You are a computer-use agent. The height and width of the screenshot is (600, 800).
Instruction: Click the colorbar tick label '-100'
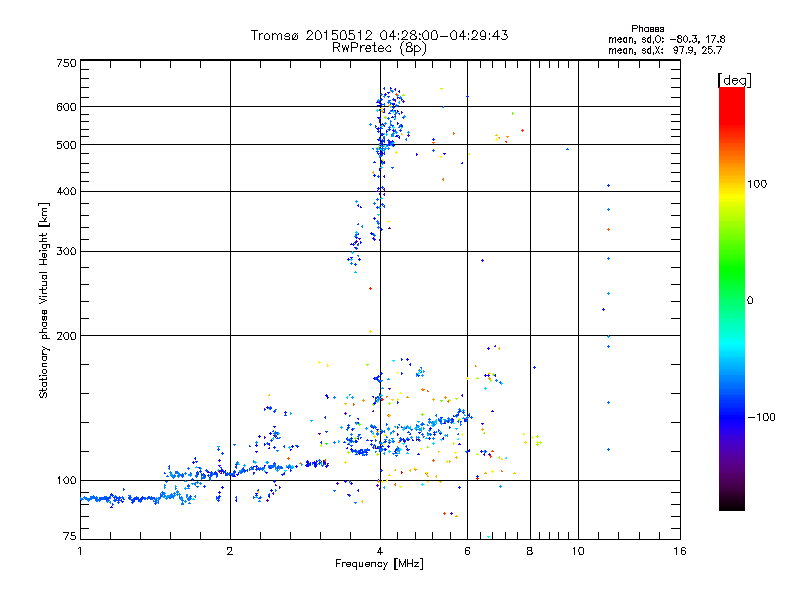point(761,417)
